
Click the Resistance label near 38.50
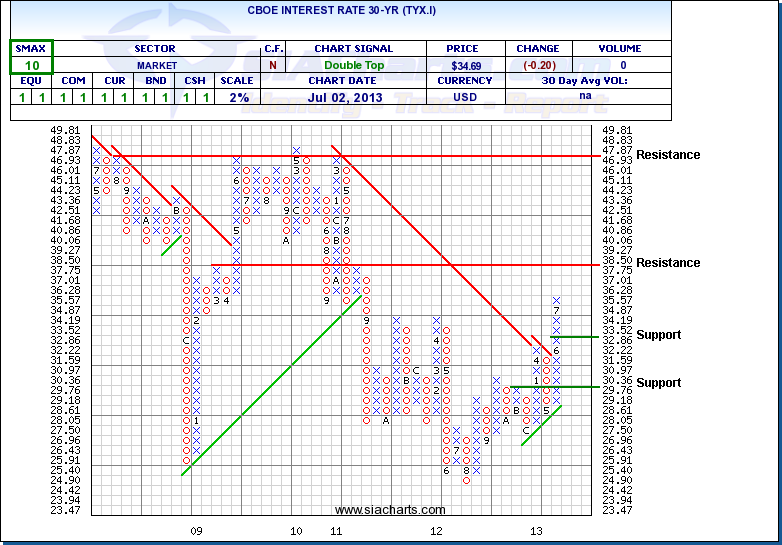[668, 263]
